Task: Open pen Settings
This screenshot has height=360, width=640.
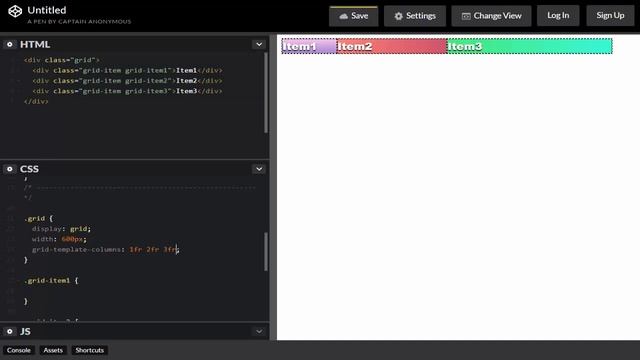Action: point(415,16)
